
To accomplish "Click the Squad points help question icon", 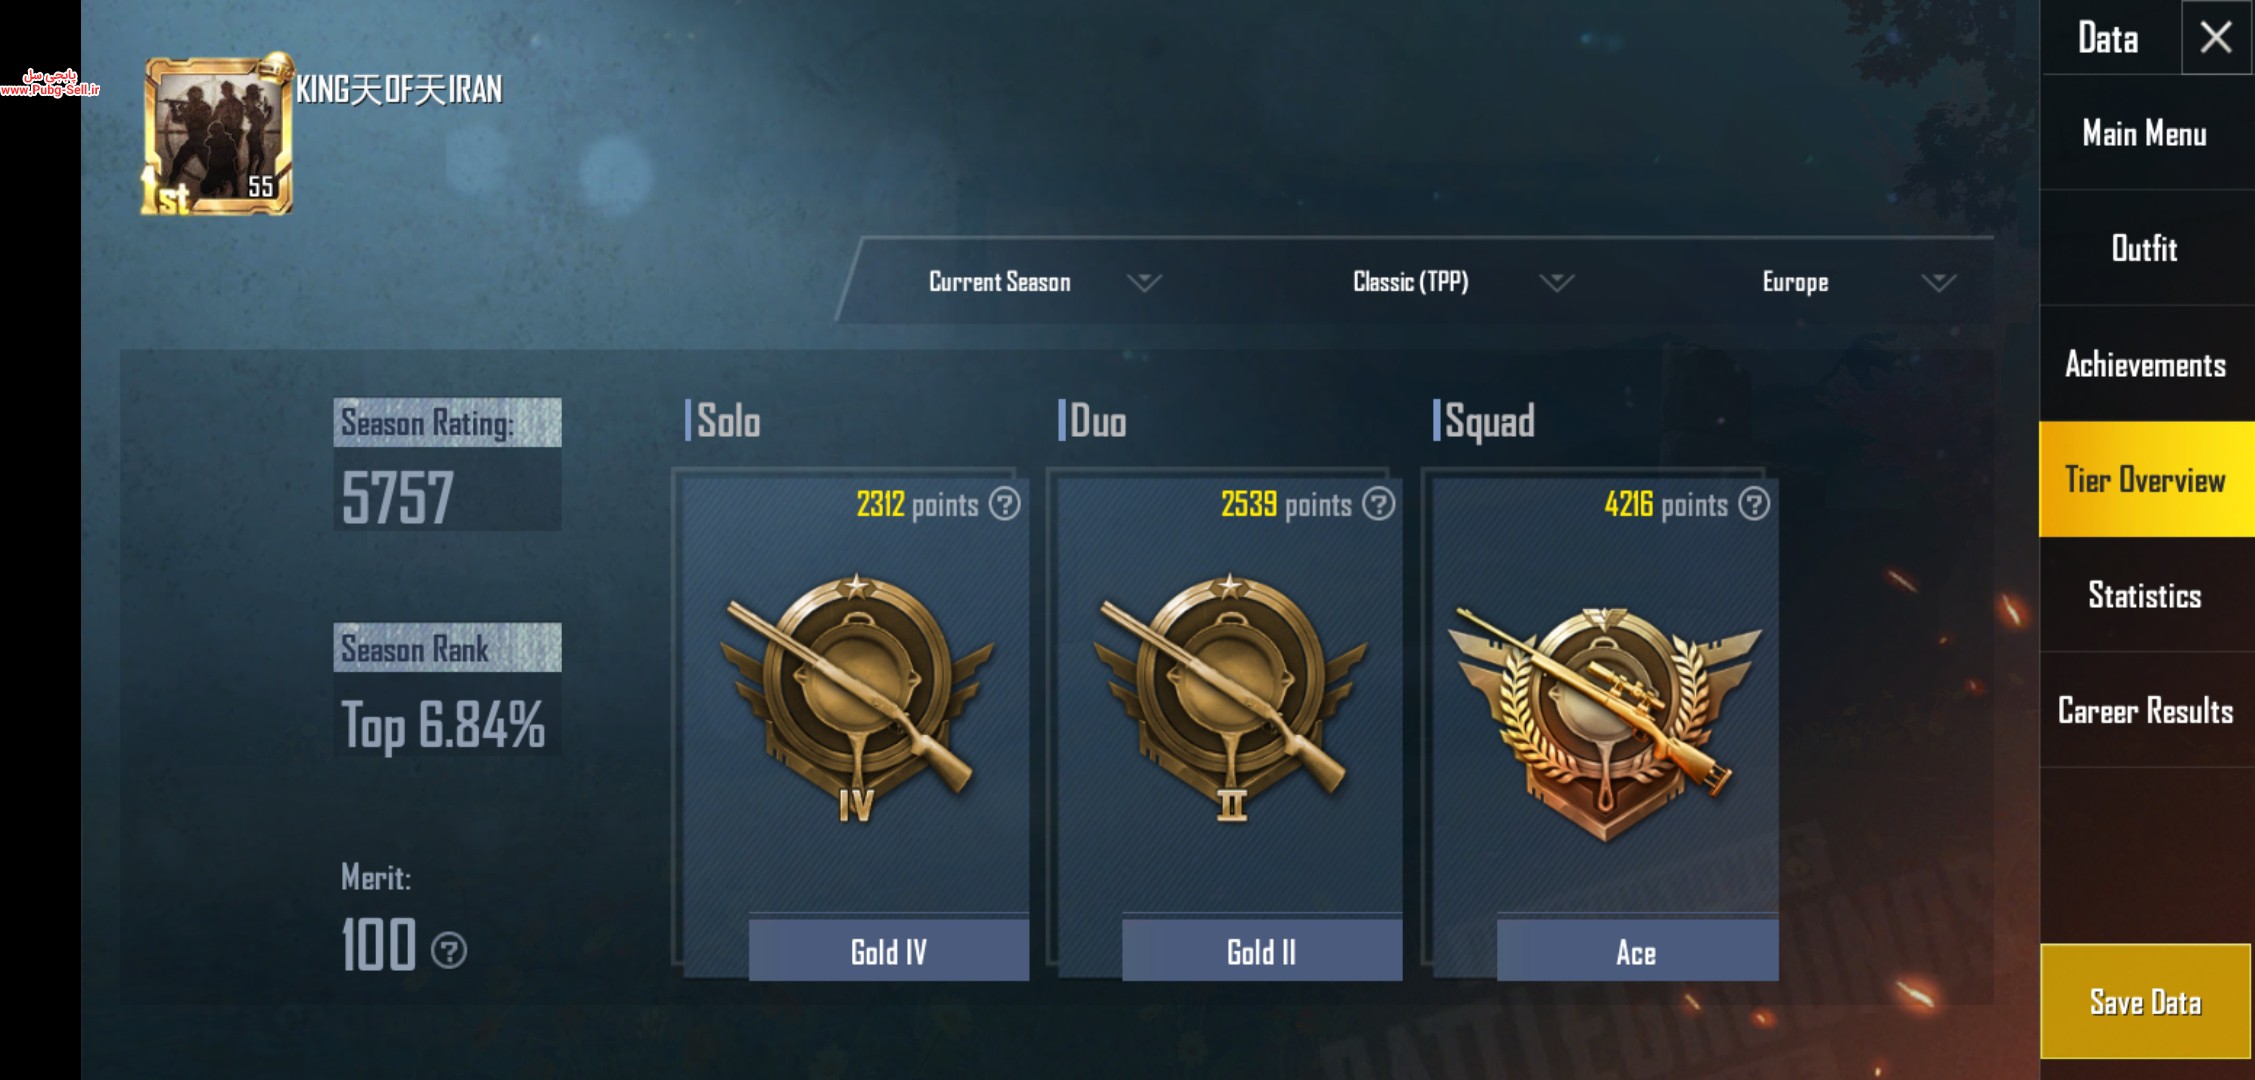I will click(1753, 504).
